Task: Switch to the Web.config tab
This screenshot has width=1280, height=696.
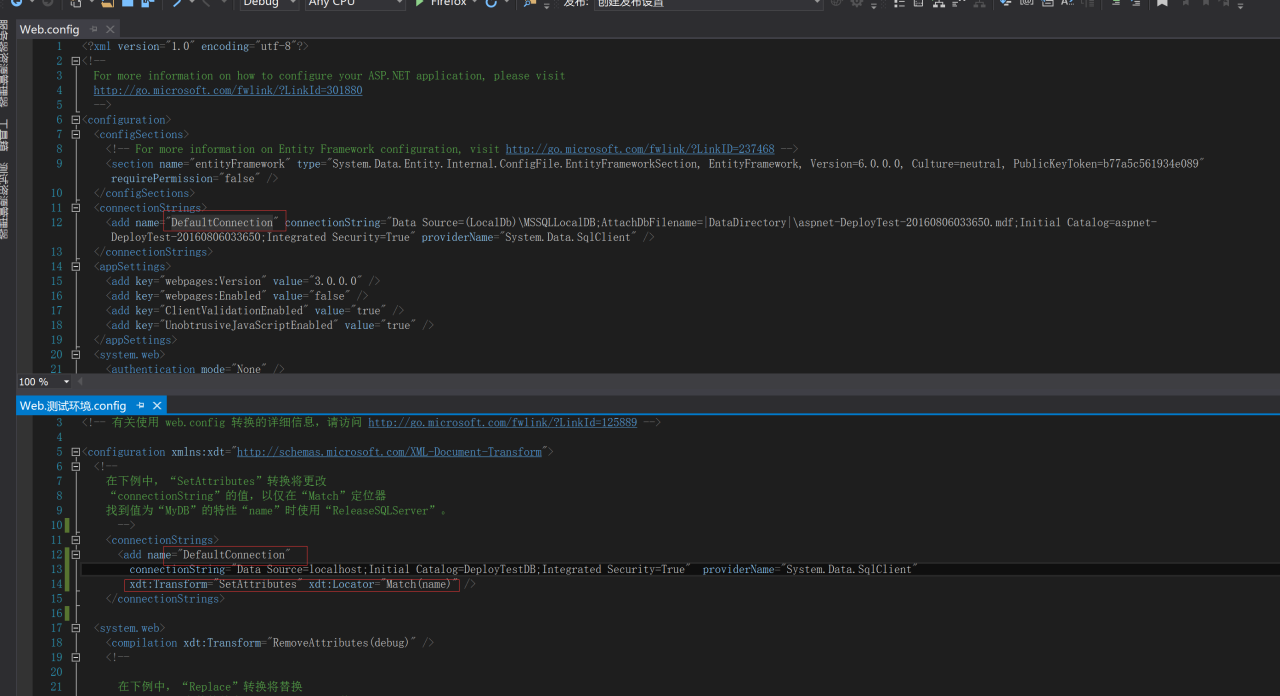Action: point(50,30)
